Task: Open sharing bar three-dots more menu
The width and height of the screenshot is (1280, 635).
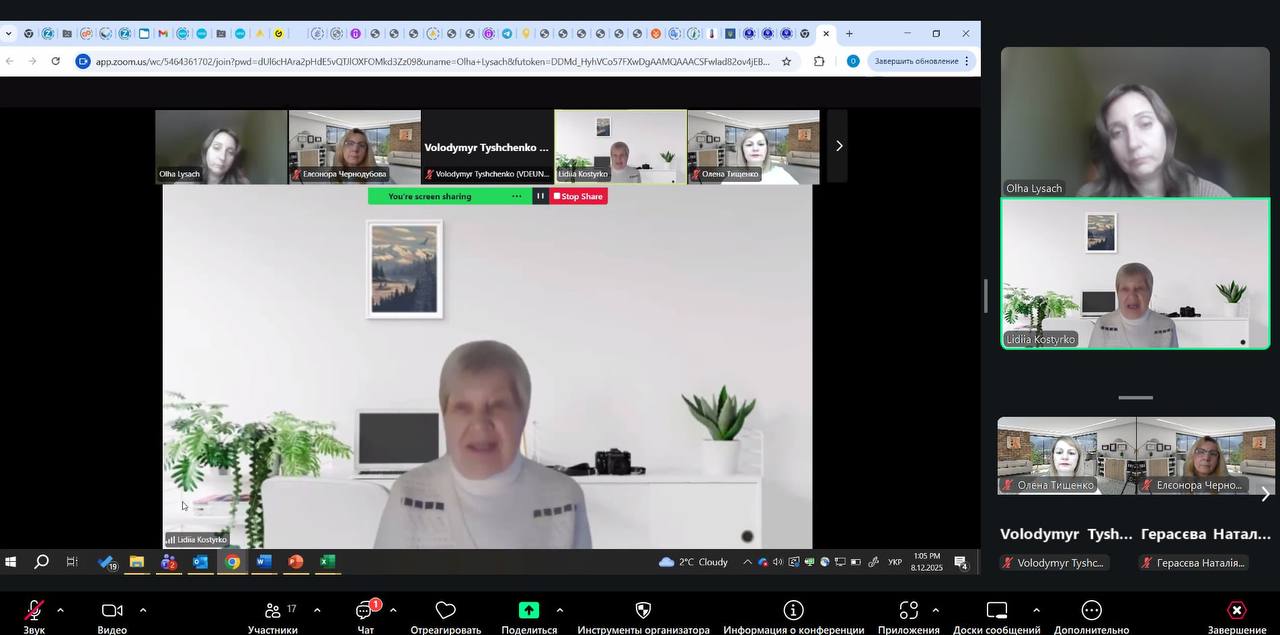Action: [x=516, y=196]
